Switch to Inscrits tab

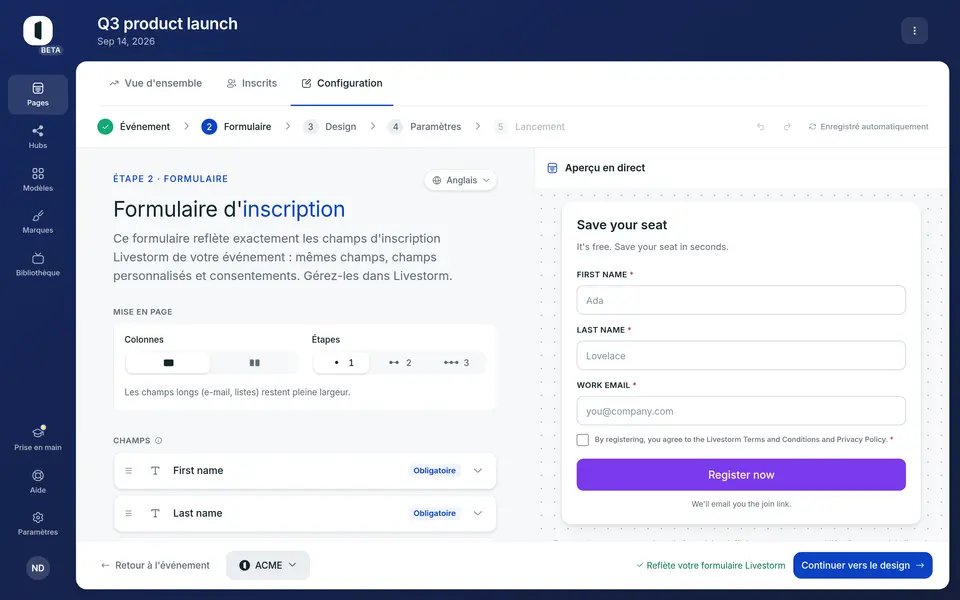(x=252, y=83)
